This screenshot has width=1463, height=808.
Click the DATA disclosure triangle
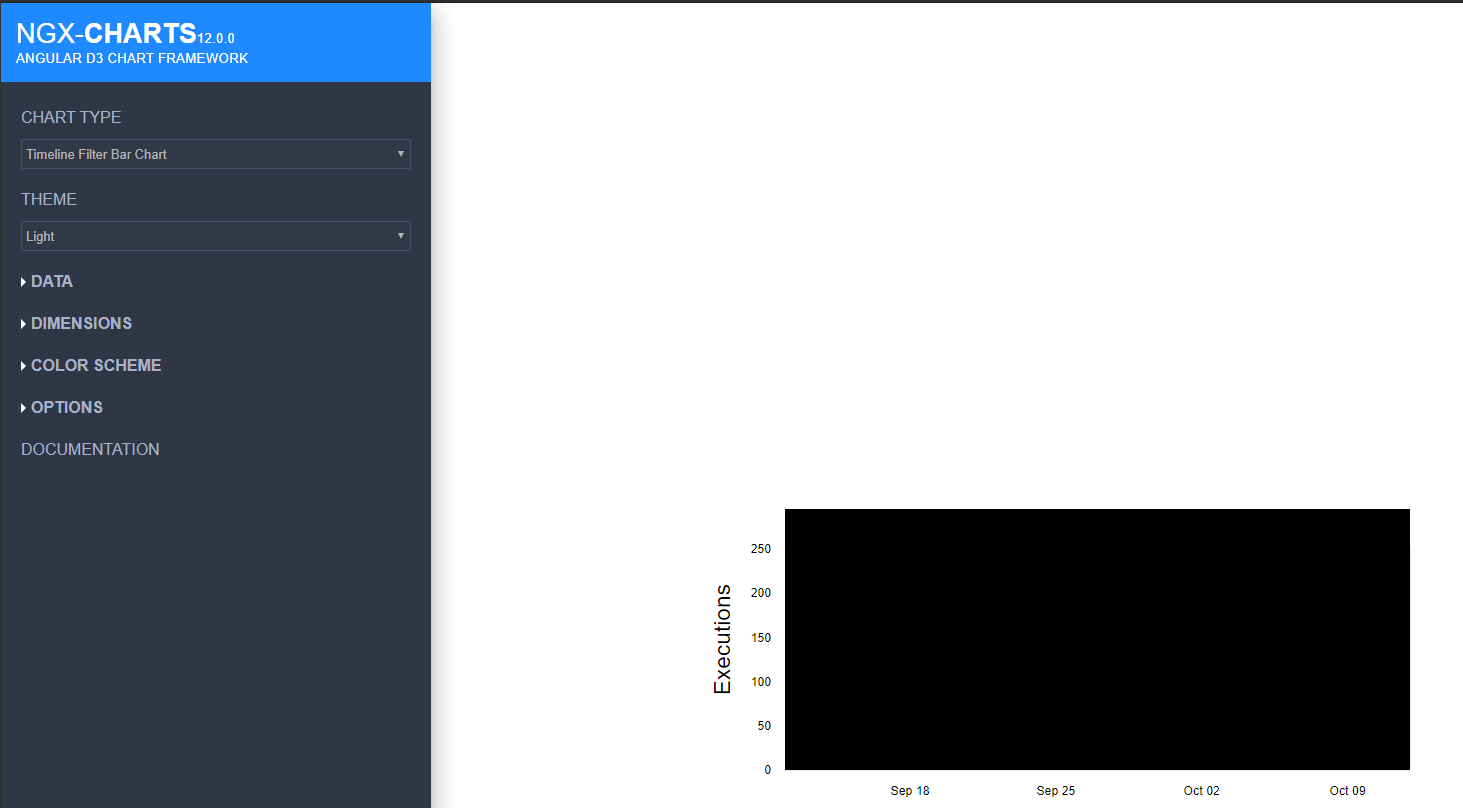(x=22, y=281)
